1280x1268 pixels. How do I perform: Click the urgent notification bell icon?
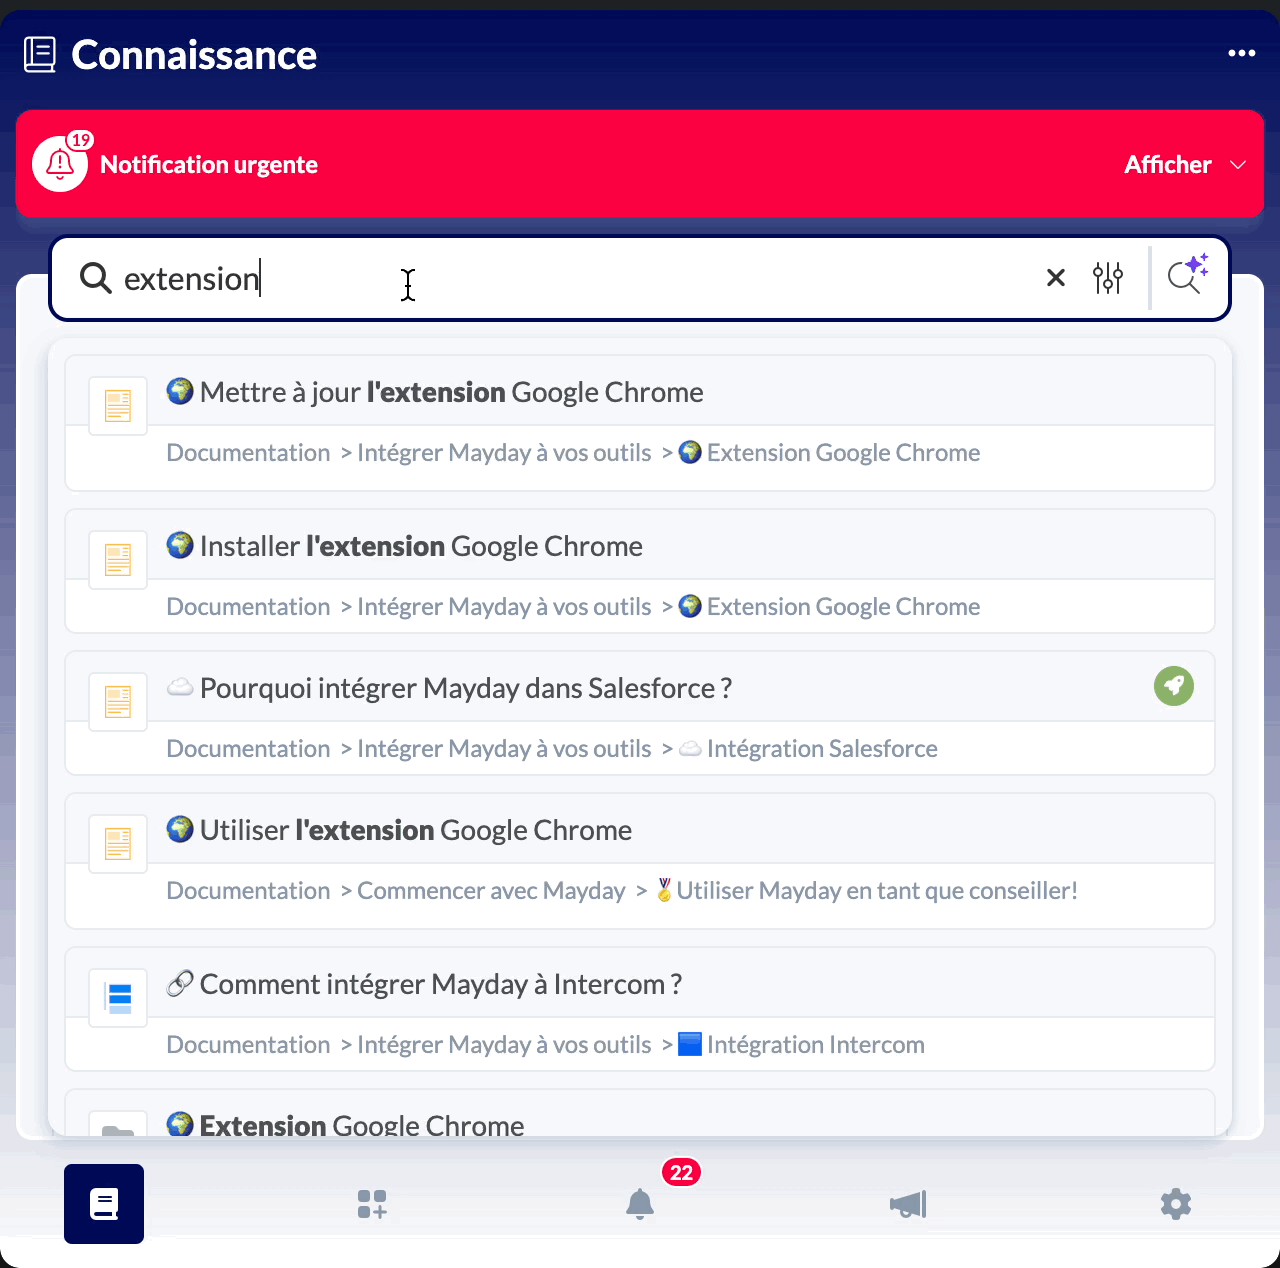60,164
